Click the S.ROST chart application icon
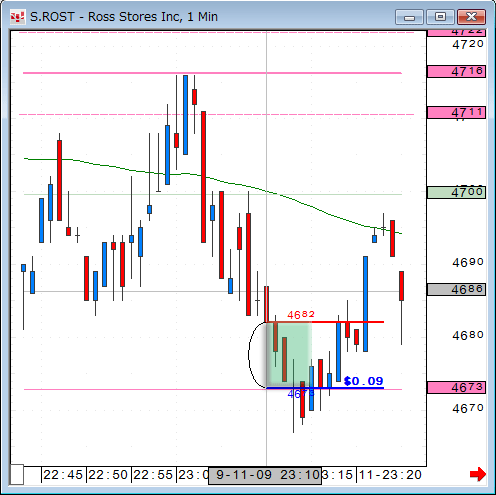 17,17
